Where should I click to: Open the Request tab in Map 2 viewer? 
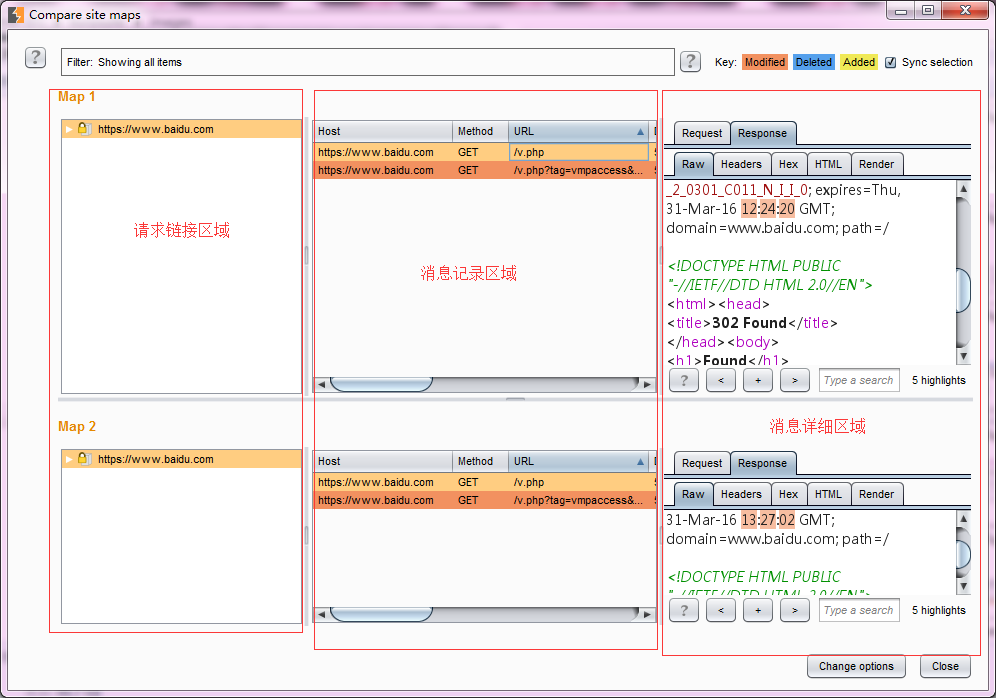coord(702,464)
